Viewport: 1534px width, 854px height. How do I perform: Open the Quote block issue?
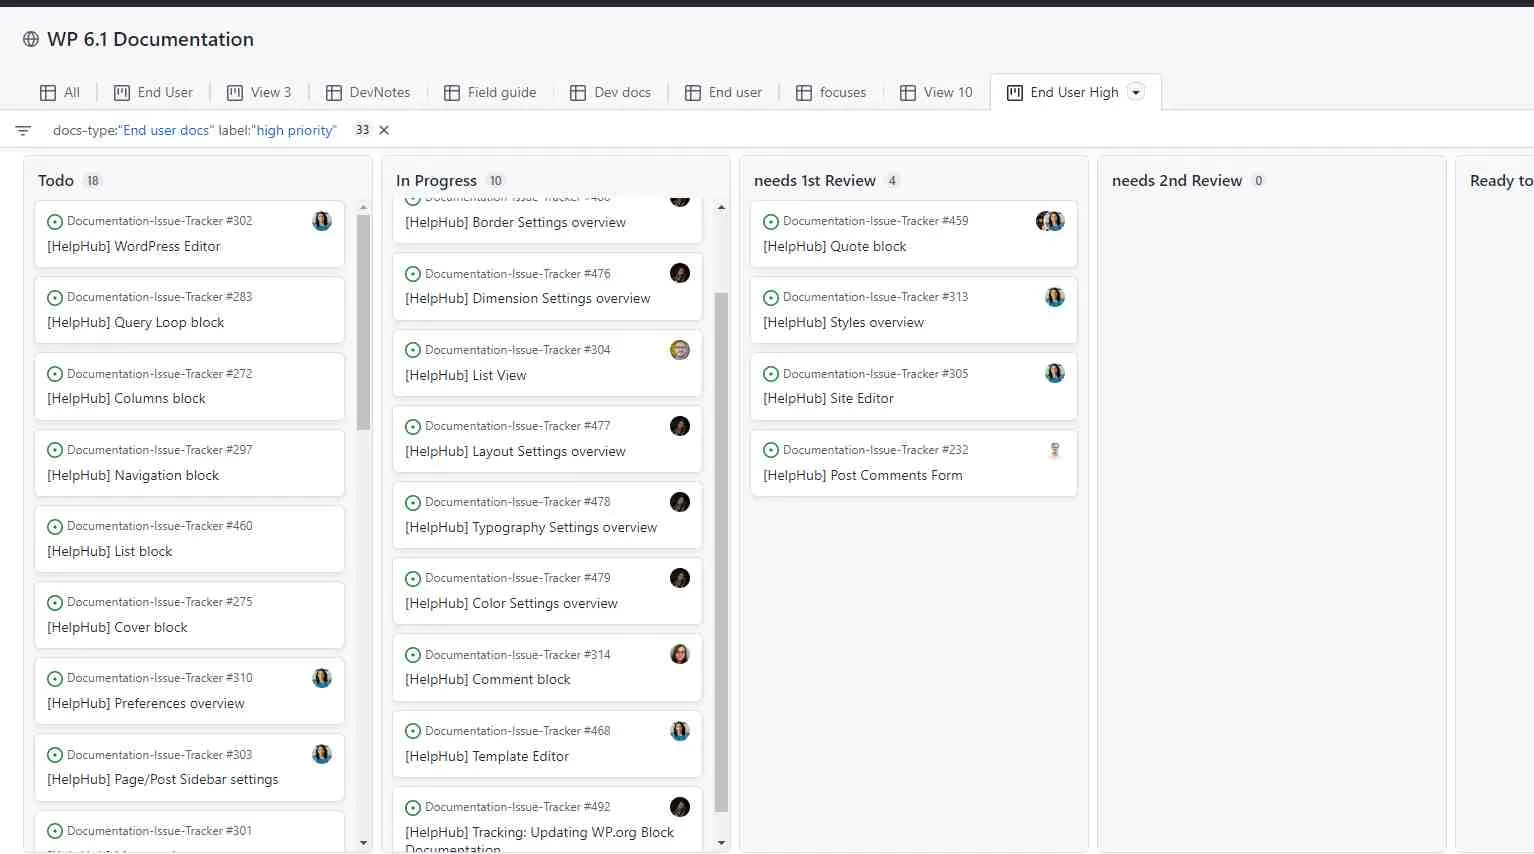pos(835,246)
